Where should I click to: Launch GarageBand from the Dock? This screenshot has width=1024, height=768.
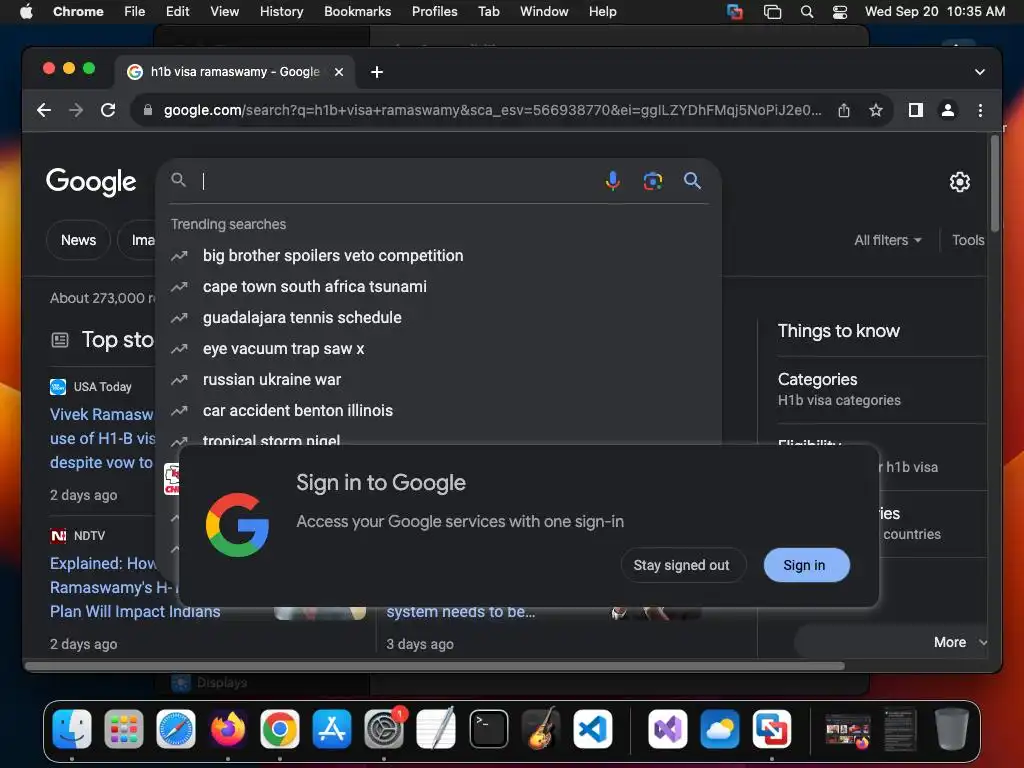(x=541, y=729)
